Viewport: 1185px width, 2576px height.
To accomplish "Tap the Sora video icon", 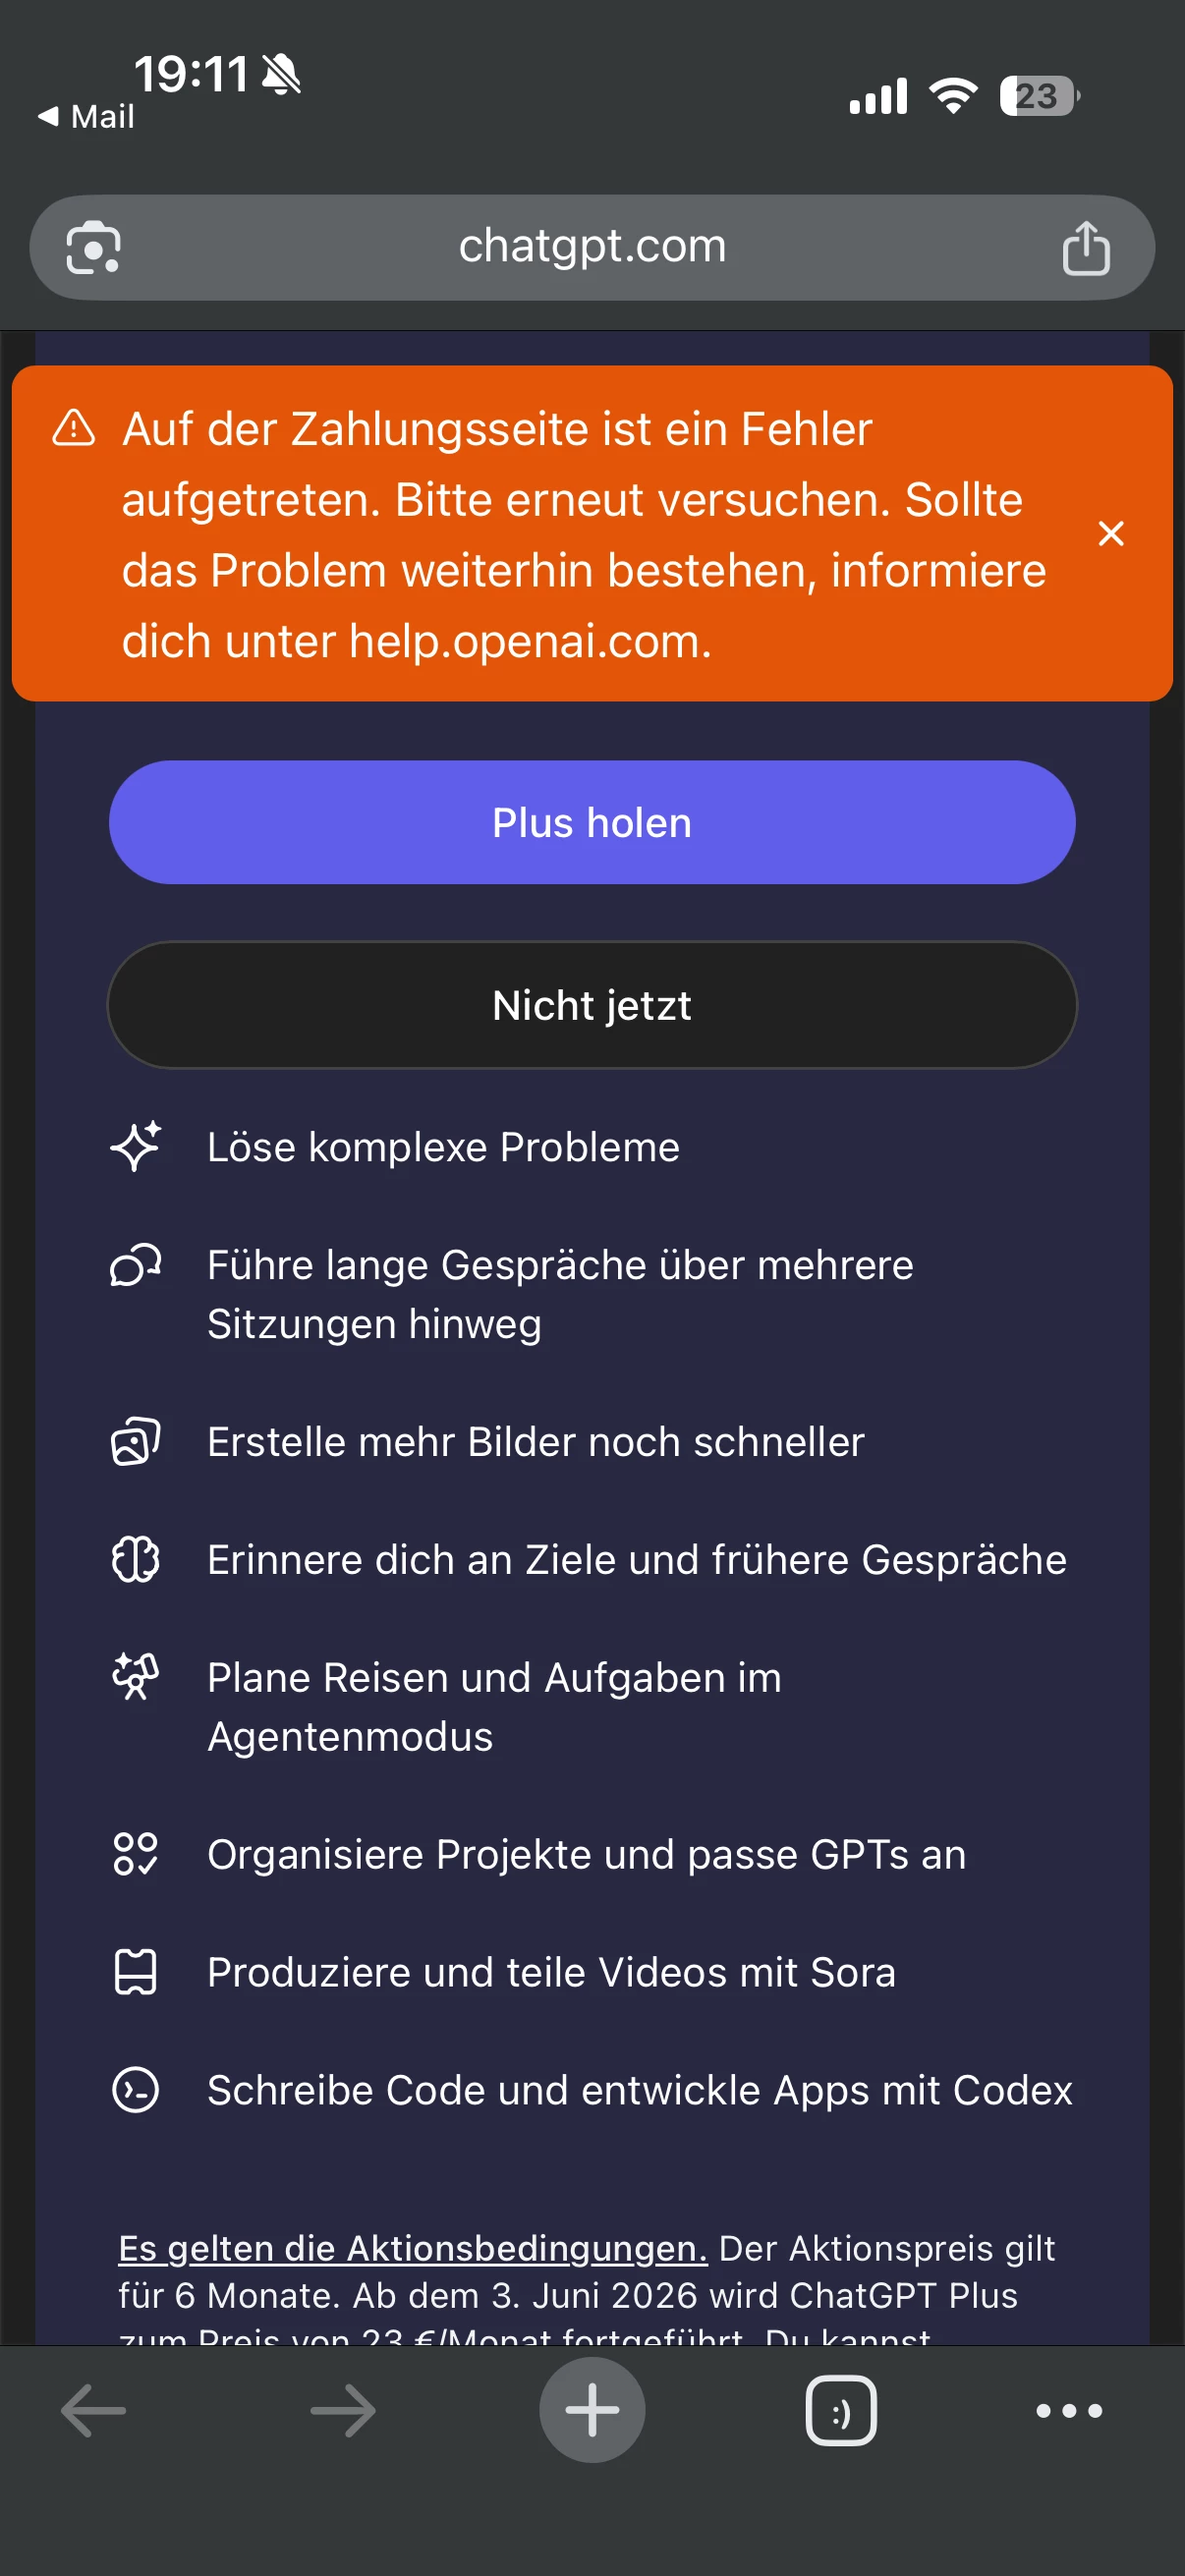I will [136, 1971].
